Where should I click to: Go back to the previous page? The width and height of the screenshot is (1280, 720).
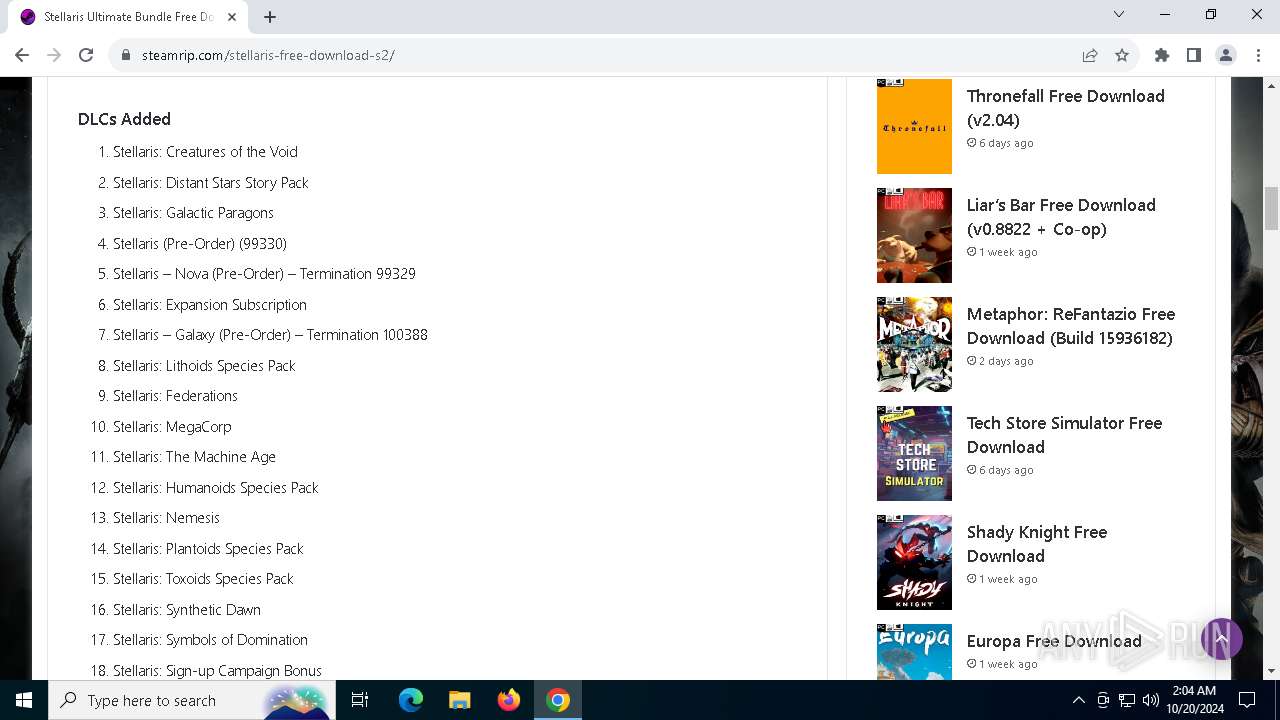pyautogui.click(x=22, y=55)
